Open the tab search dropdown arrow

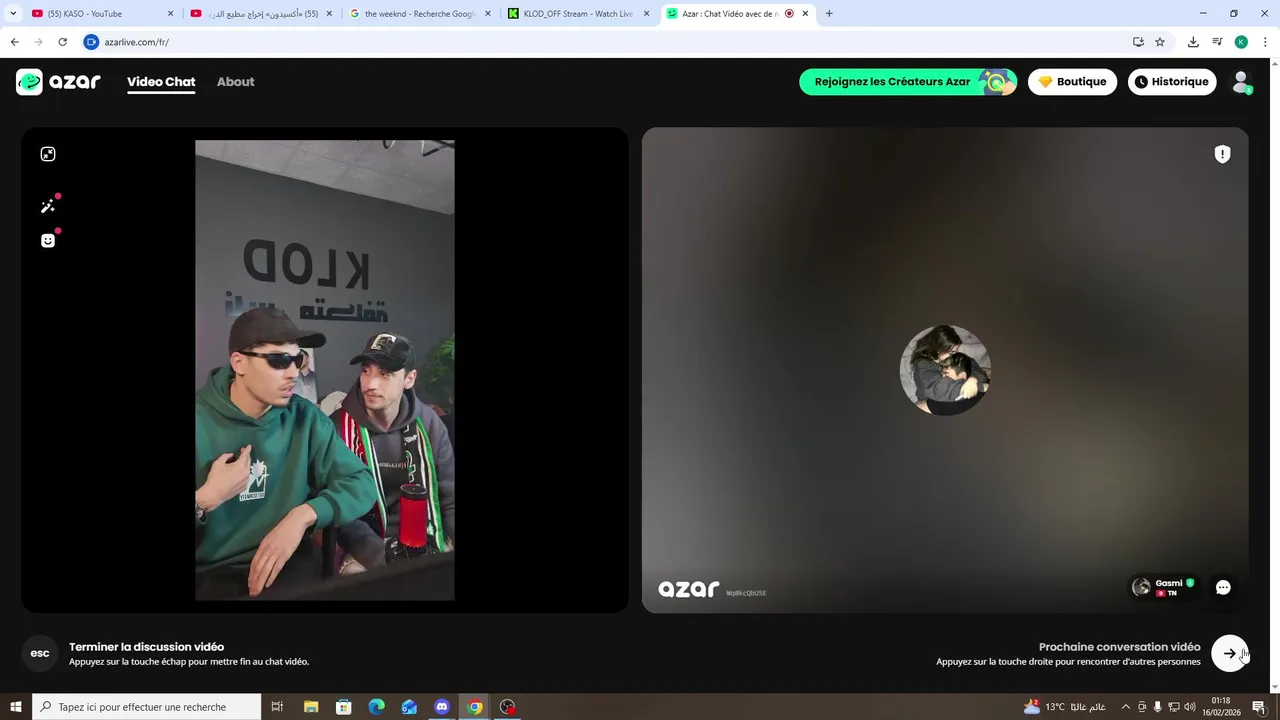tap(13, 14)
